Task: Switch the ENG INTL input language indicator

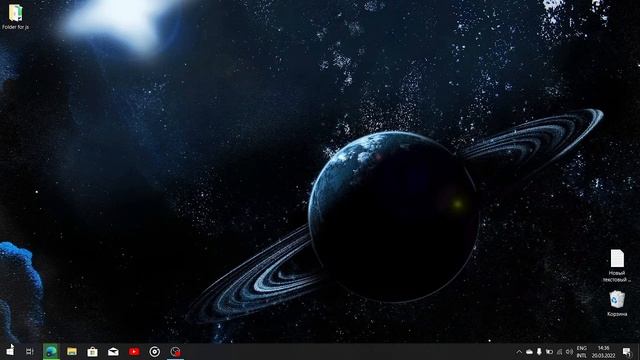Action: click(x=582, y=352)
